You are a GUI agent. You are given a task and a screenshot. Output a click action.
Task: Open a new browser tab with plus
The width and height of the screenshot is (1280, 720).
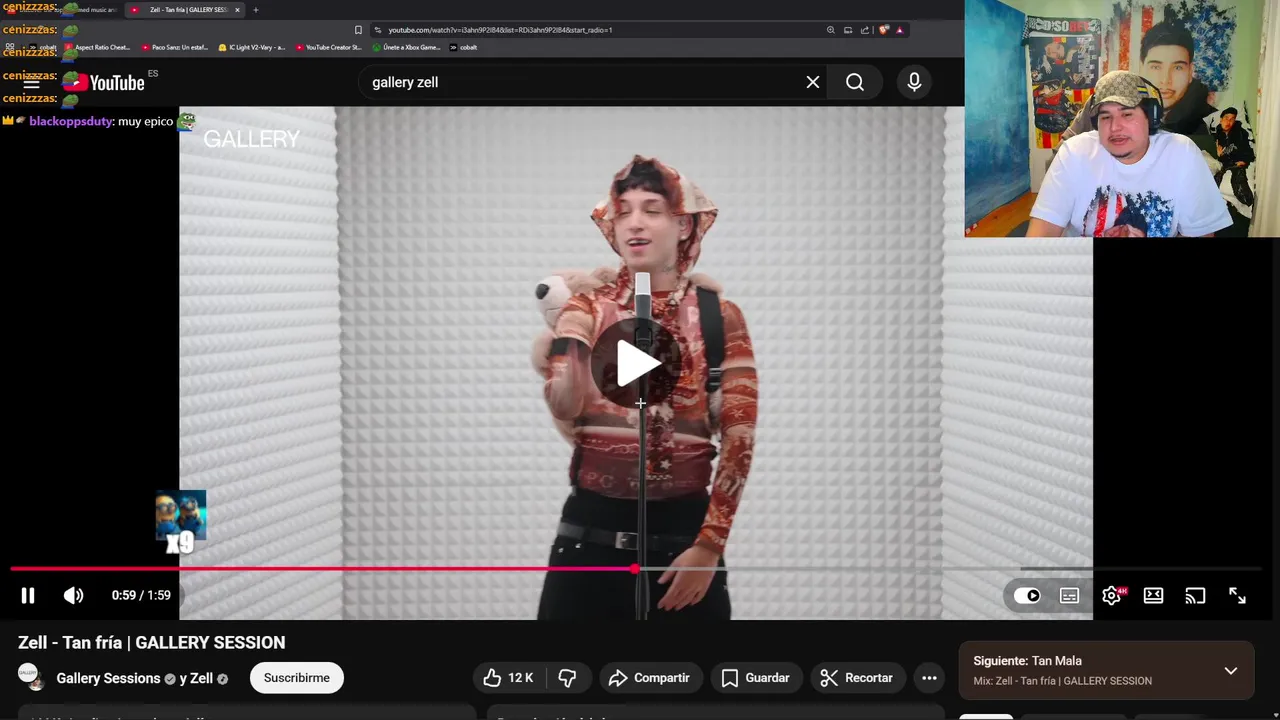pyautogui.click(x=255, y=10)
